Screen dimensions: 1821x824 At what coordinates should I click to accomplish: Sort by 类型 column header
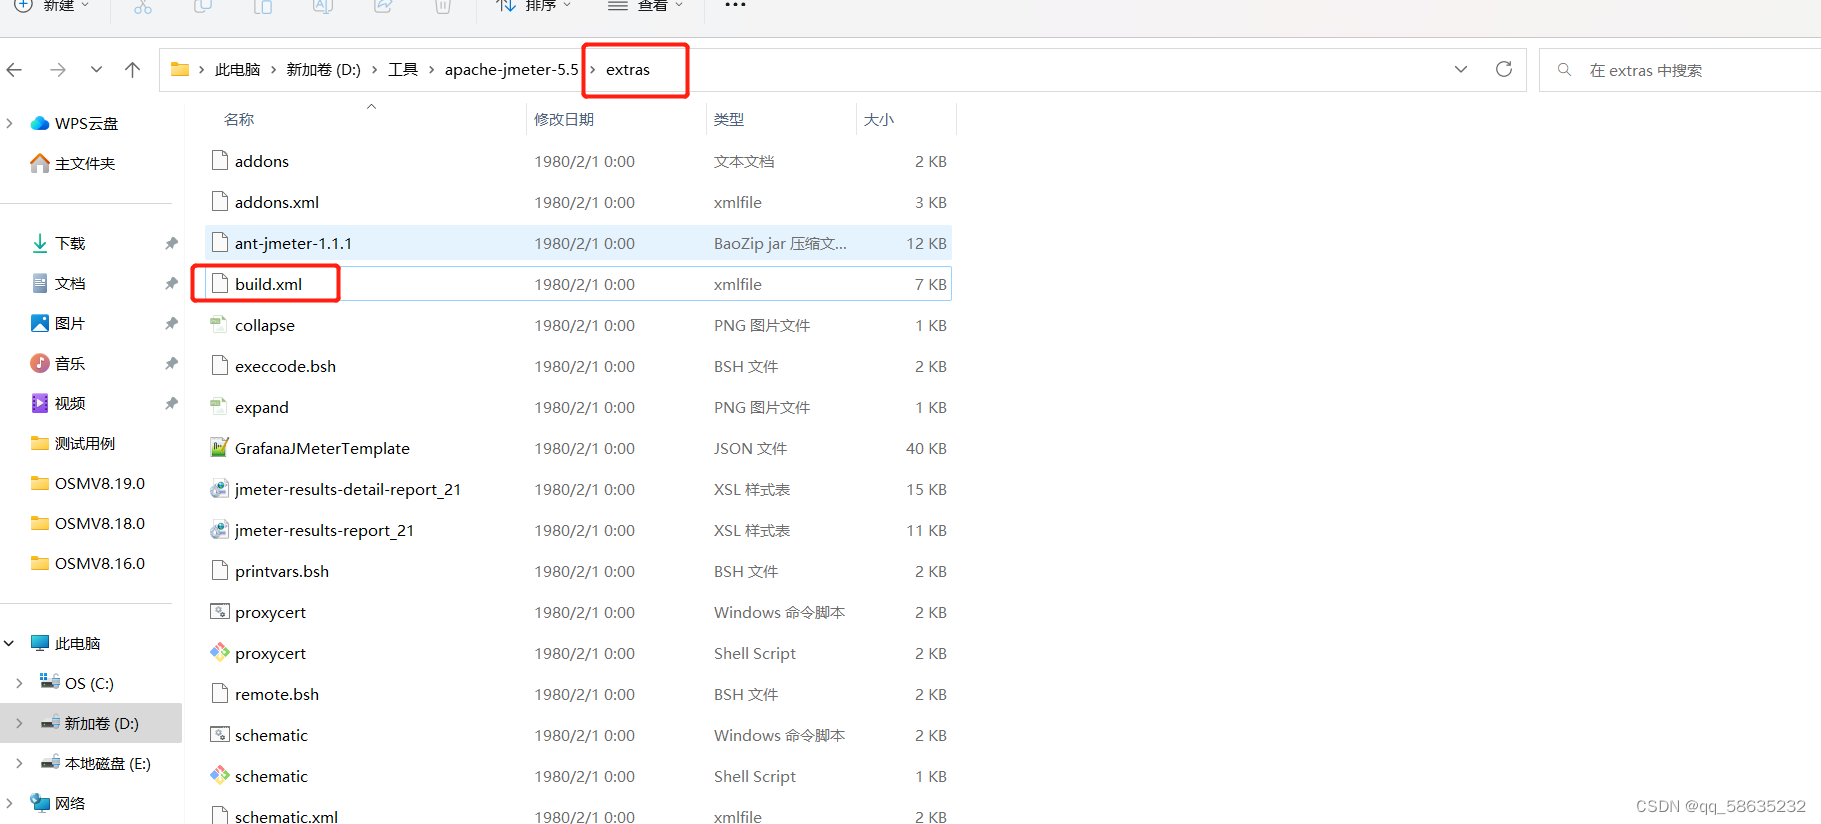point(729,119)
